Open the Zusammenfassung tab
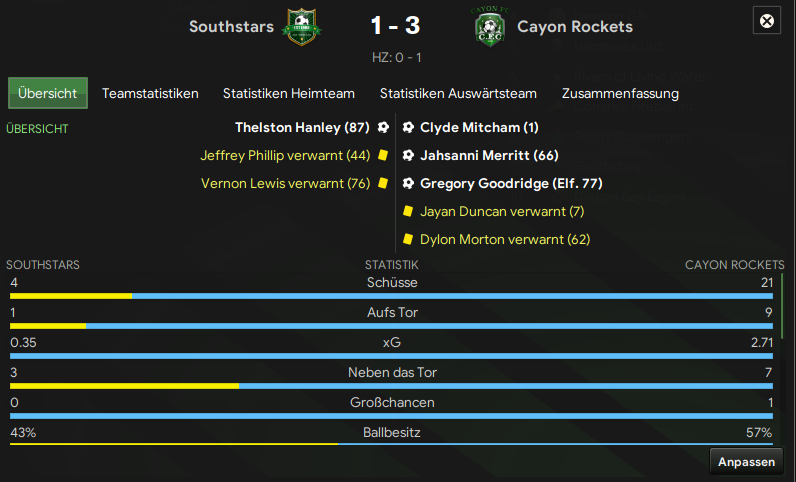Screen dimensions: 796x482 click(x=620, y=94)
